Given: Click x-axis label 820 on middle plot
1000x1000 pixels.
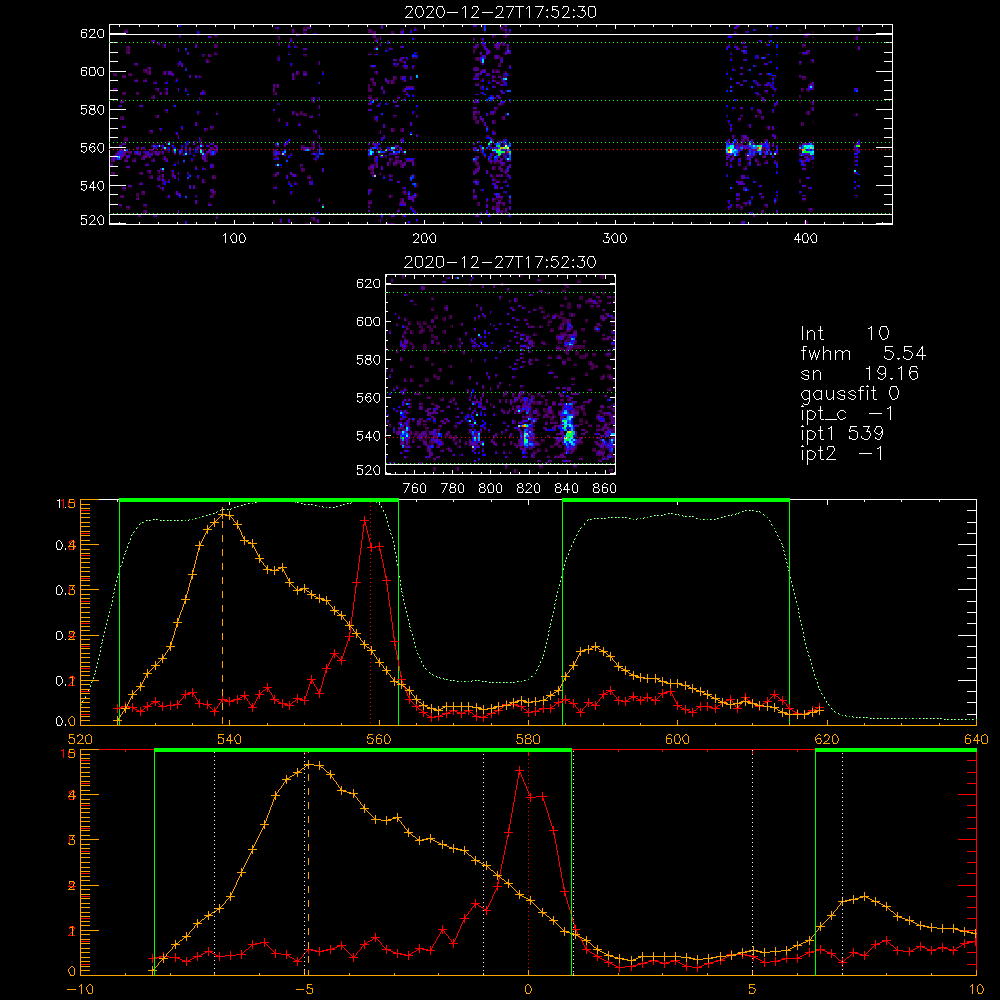Looking at the screenshot, I should (x=529, y=489).
